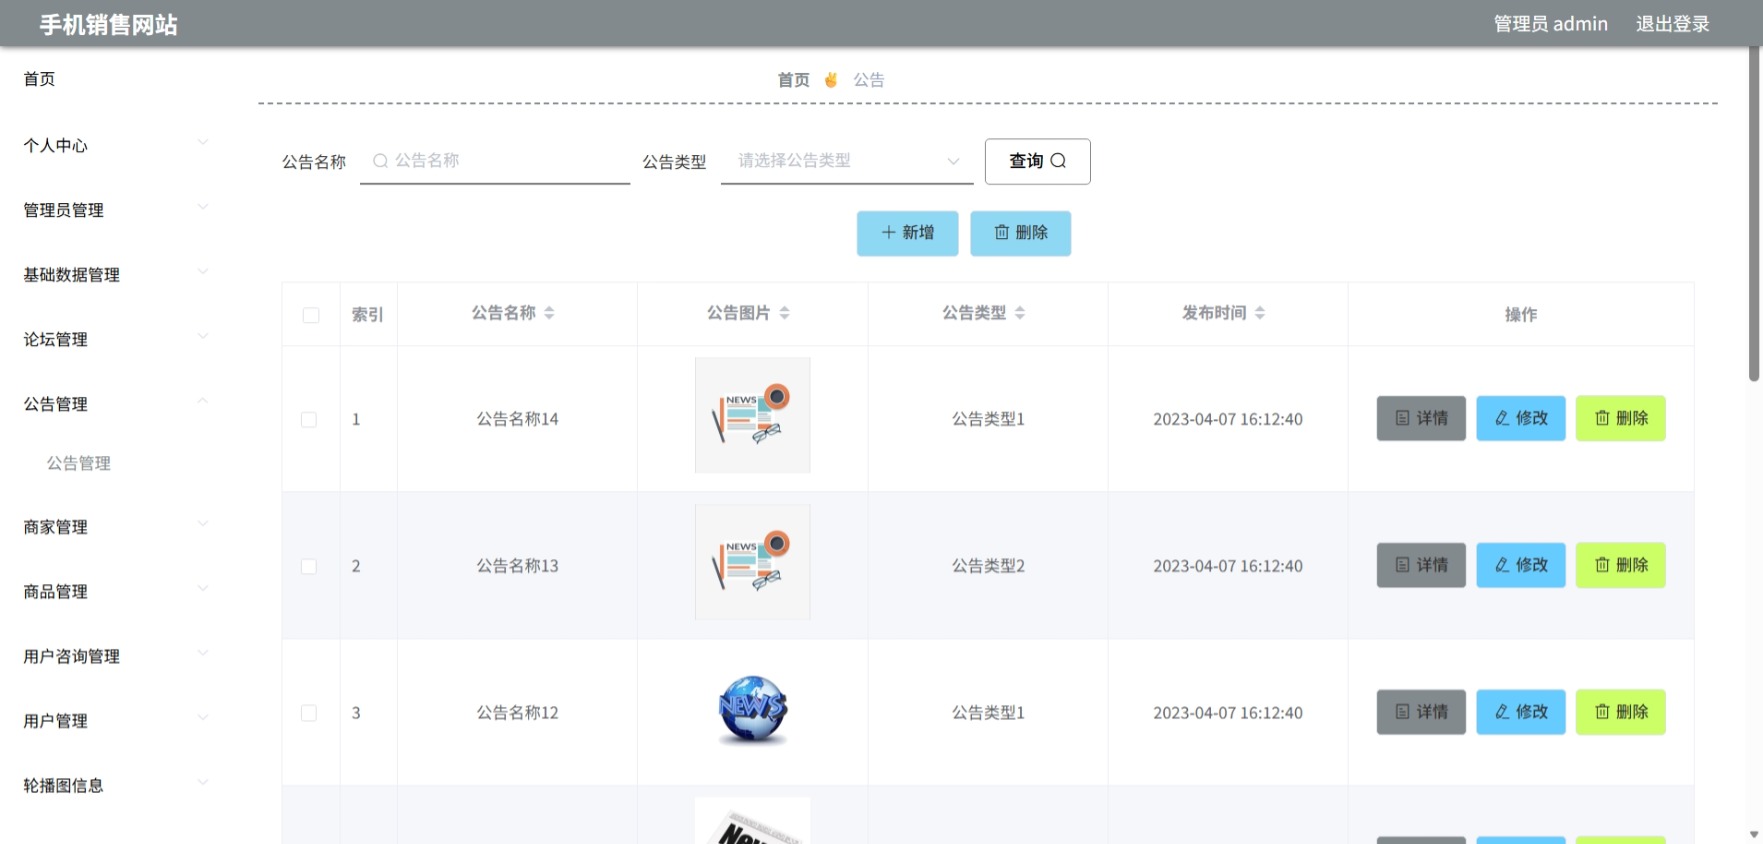Sort by 发布时间 column arrows
Screen dimensions: 1763x844
[1260, 313]
